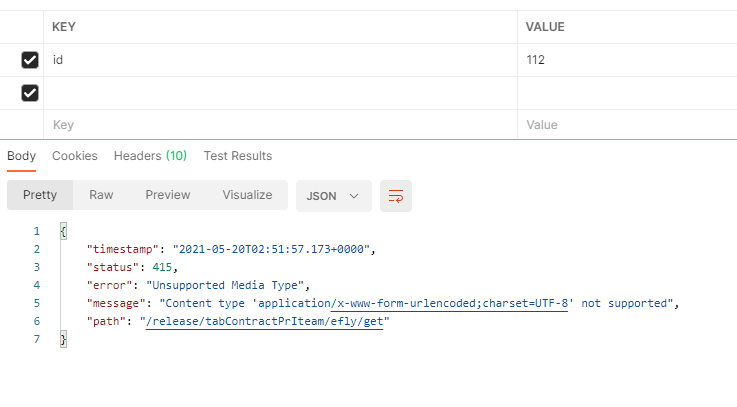Switch to the Body response tab
737x407 pixels.
click(x=21, y=156)
